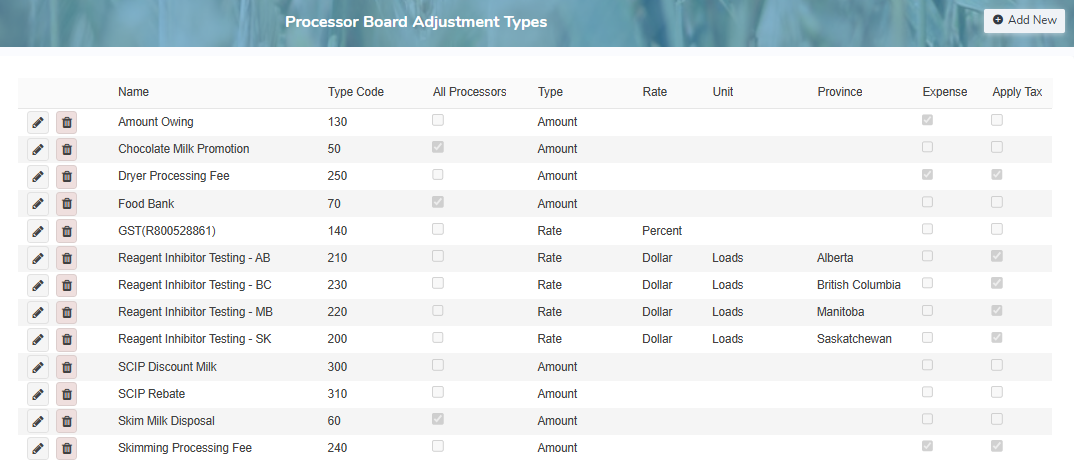Remove the Skim Milk Disposal entry
This screenshot has height=469, width=1074.
click(x=67, y=421)
